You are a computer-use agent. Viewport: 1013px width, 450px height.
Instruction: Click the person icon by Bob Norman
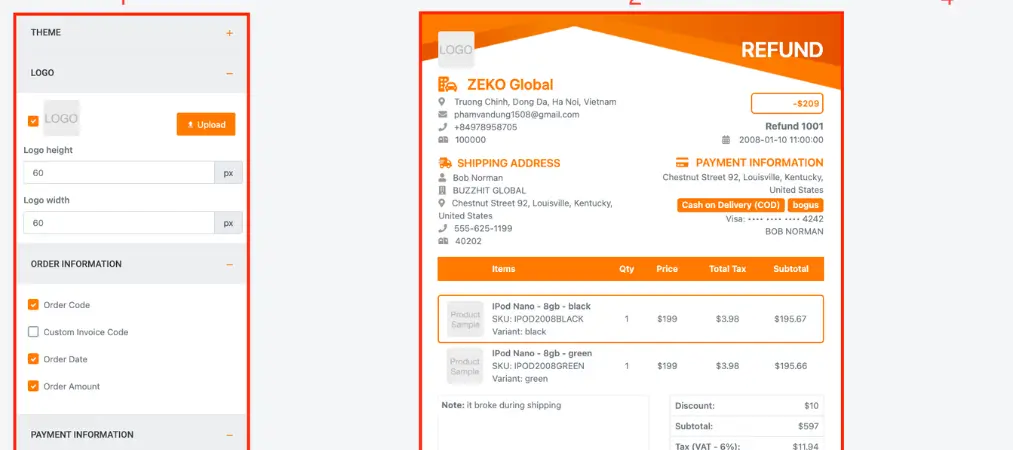pyautogui.click(x=442, y=178)
